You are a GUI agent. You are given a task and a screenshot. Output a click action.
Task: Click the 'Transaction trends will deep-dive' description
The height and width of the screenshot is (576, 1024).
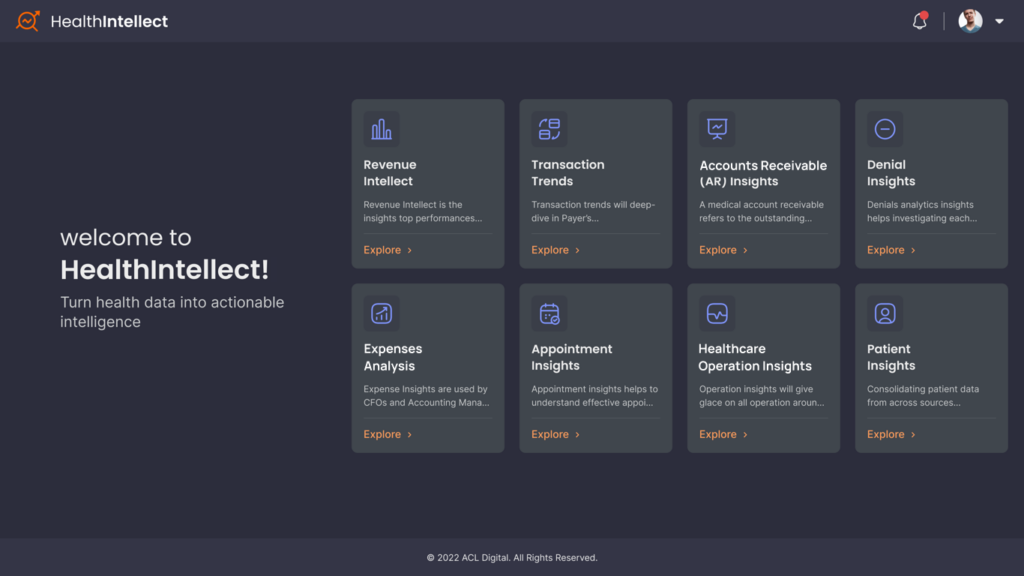point(593,211)
